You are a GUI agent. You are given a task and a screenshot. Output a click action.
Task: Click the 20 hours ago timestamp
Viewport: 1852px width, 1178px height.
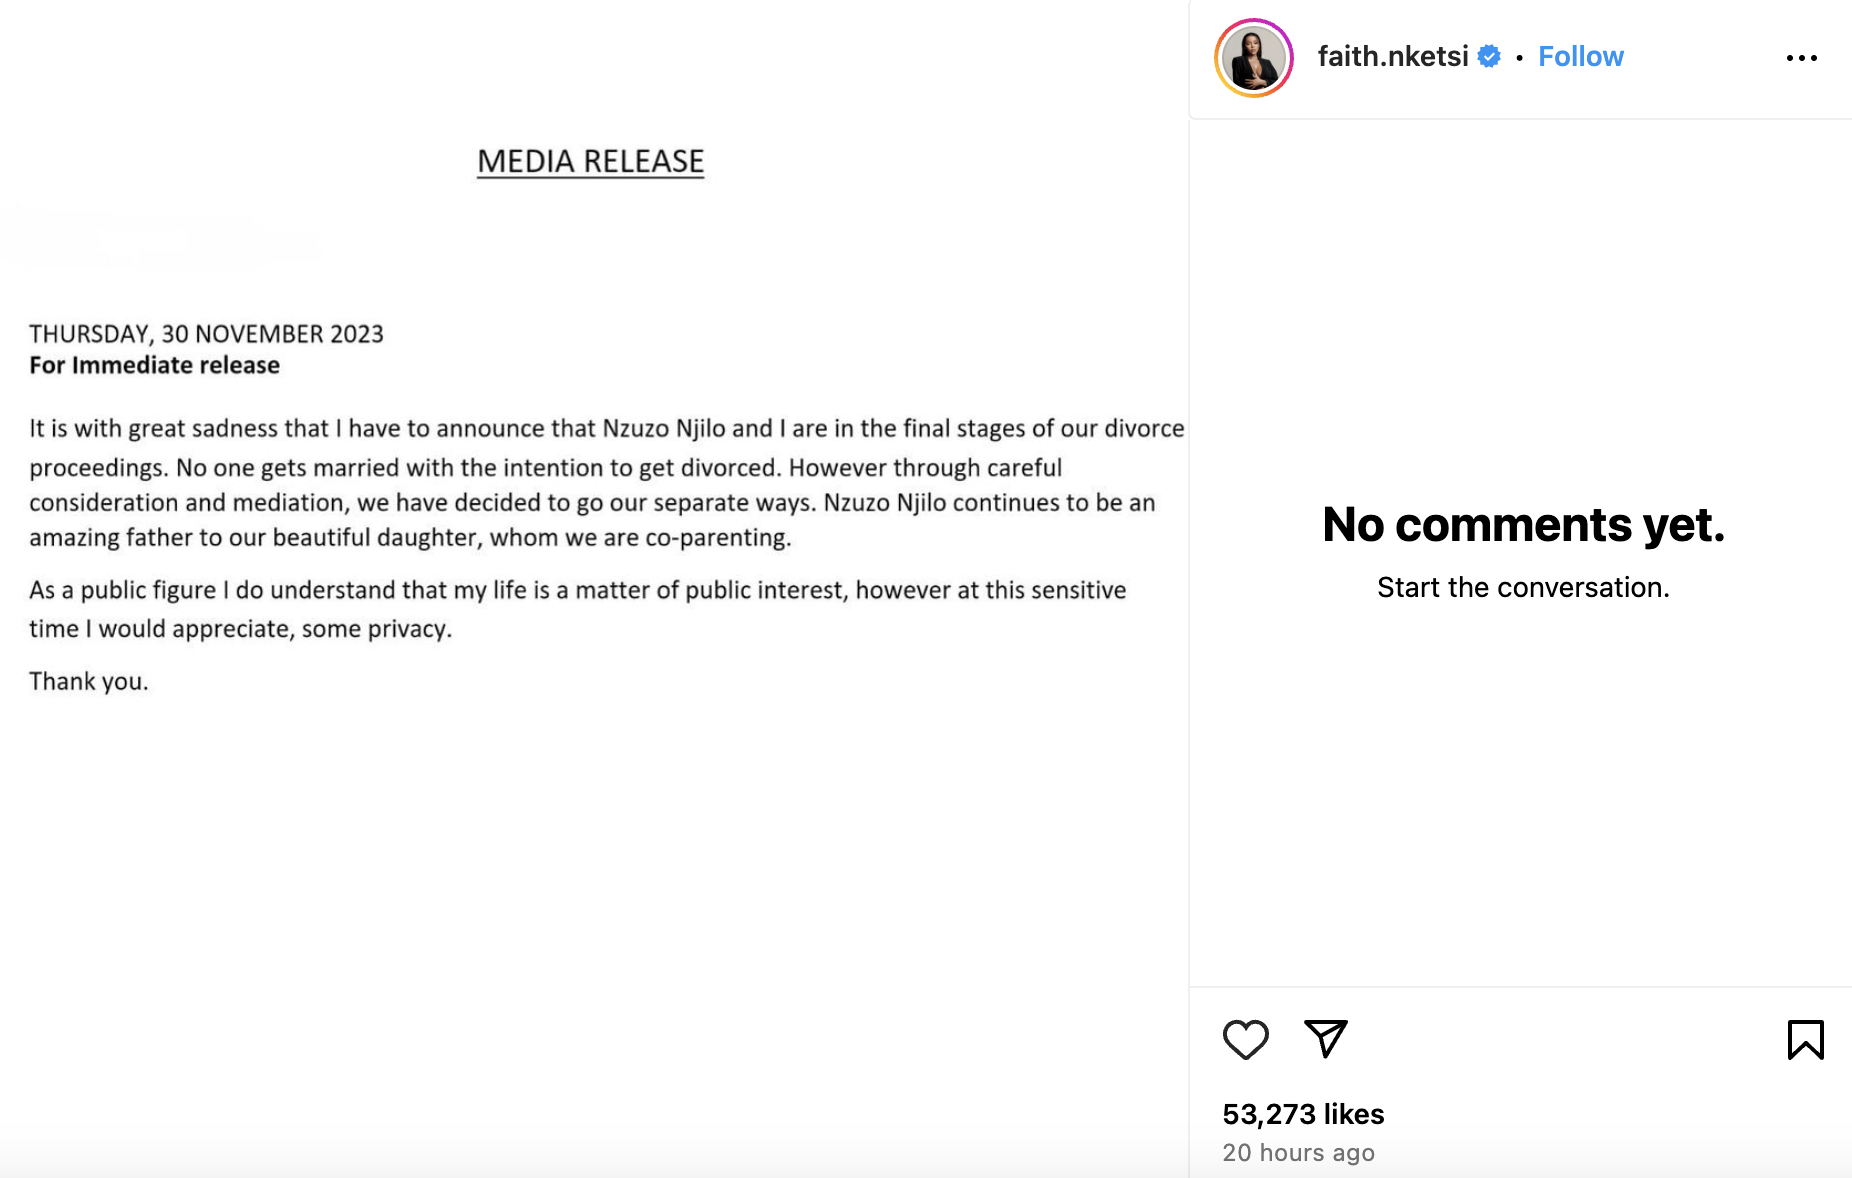1298,1153
